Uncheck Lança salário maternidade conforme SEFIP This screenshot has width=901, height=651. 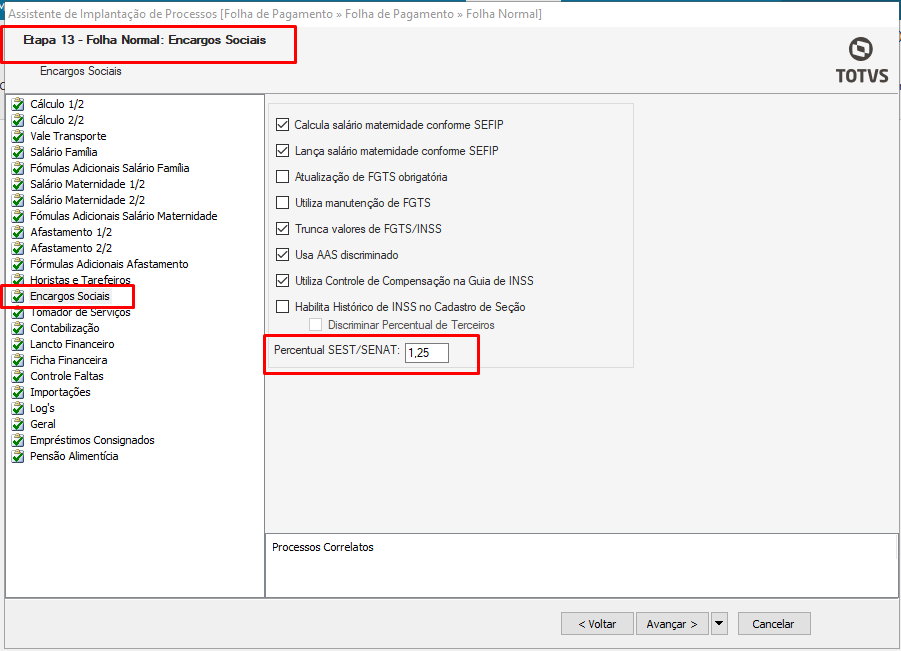tap(282, 151)
